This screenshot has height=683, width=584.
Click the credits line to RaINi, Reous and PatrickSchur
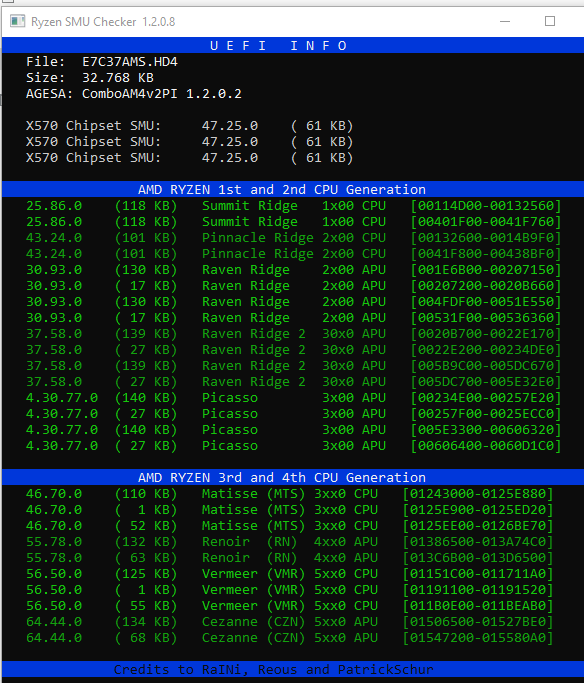pos(273,669)
